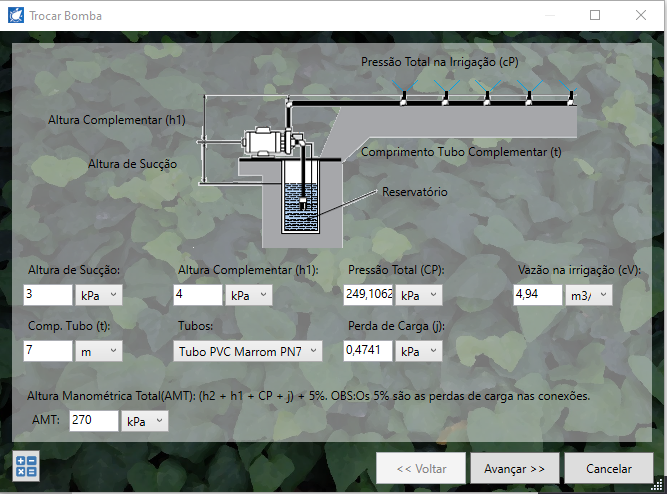
Task: Select the Vazão na irrigação value field
Action: coord(537,295)
